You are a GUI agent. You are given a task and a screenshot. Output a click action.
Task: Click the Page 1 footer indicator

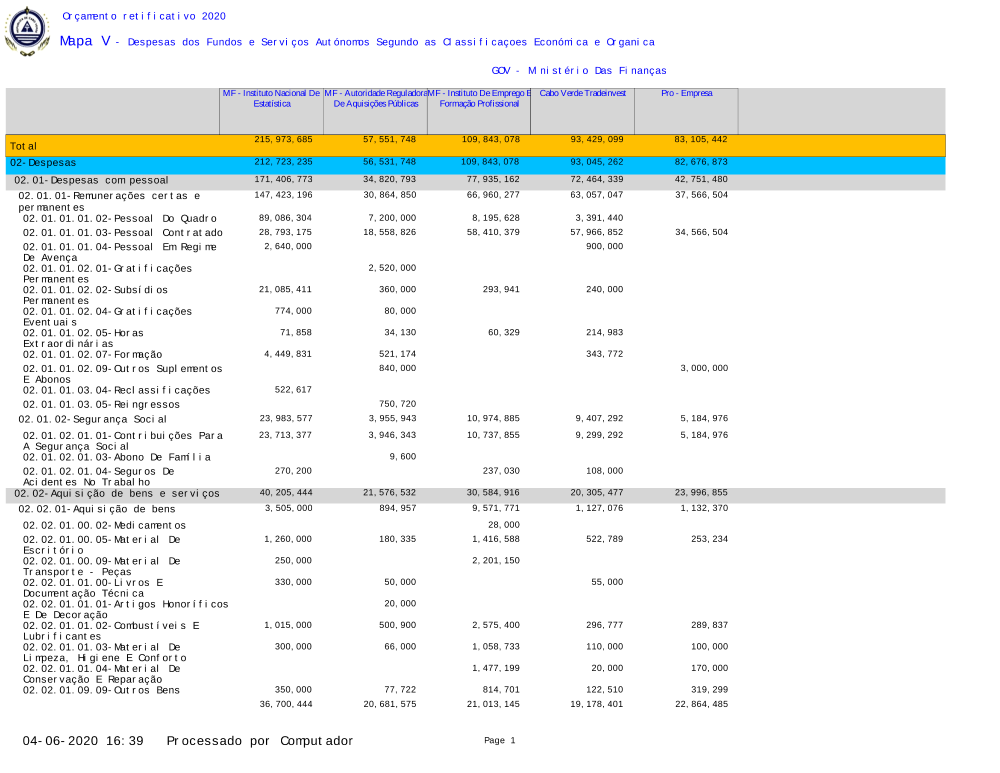coord(499,741)
